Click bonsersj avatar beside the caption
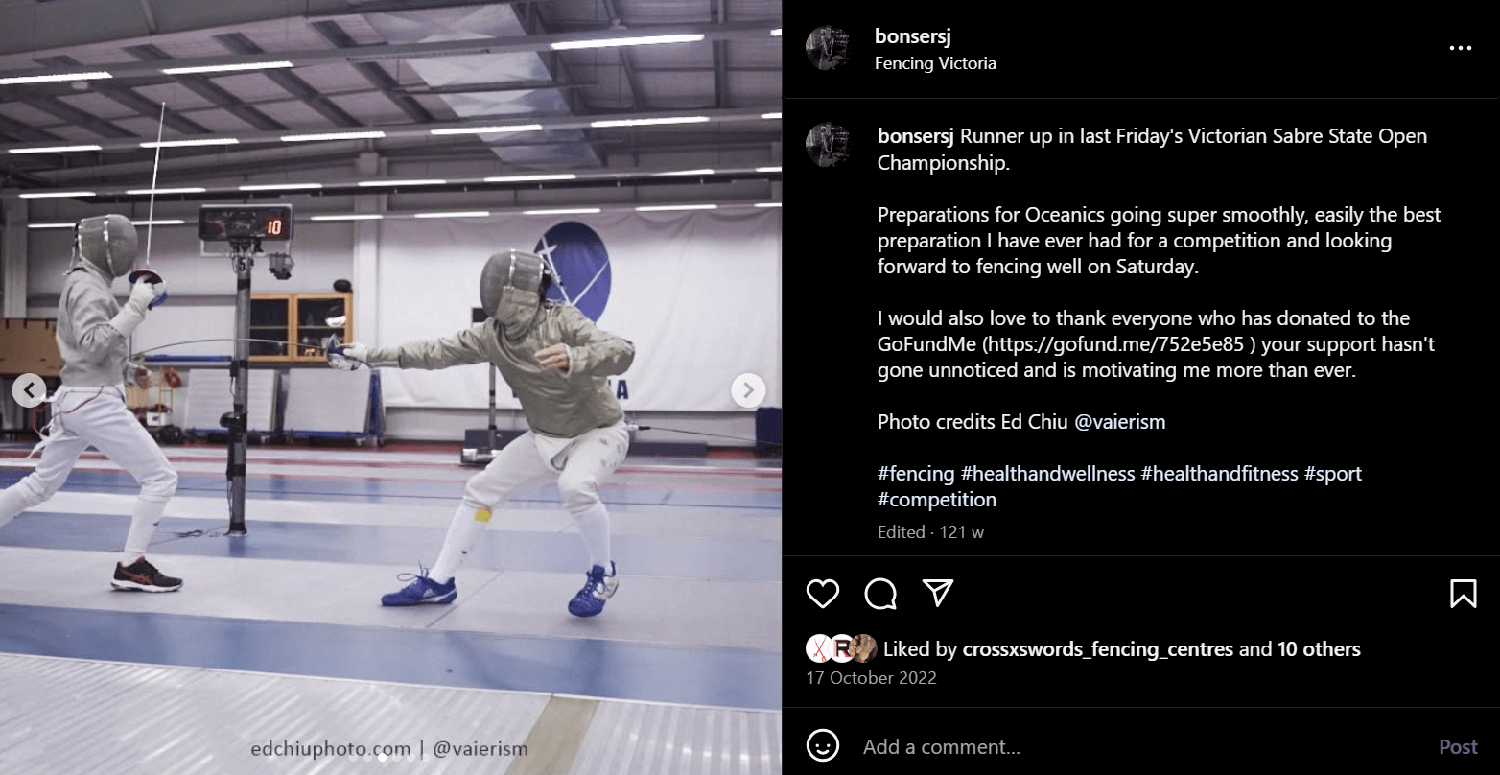Viewport: 1500px width, 775px height. click(x=828, y=146)
